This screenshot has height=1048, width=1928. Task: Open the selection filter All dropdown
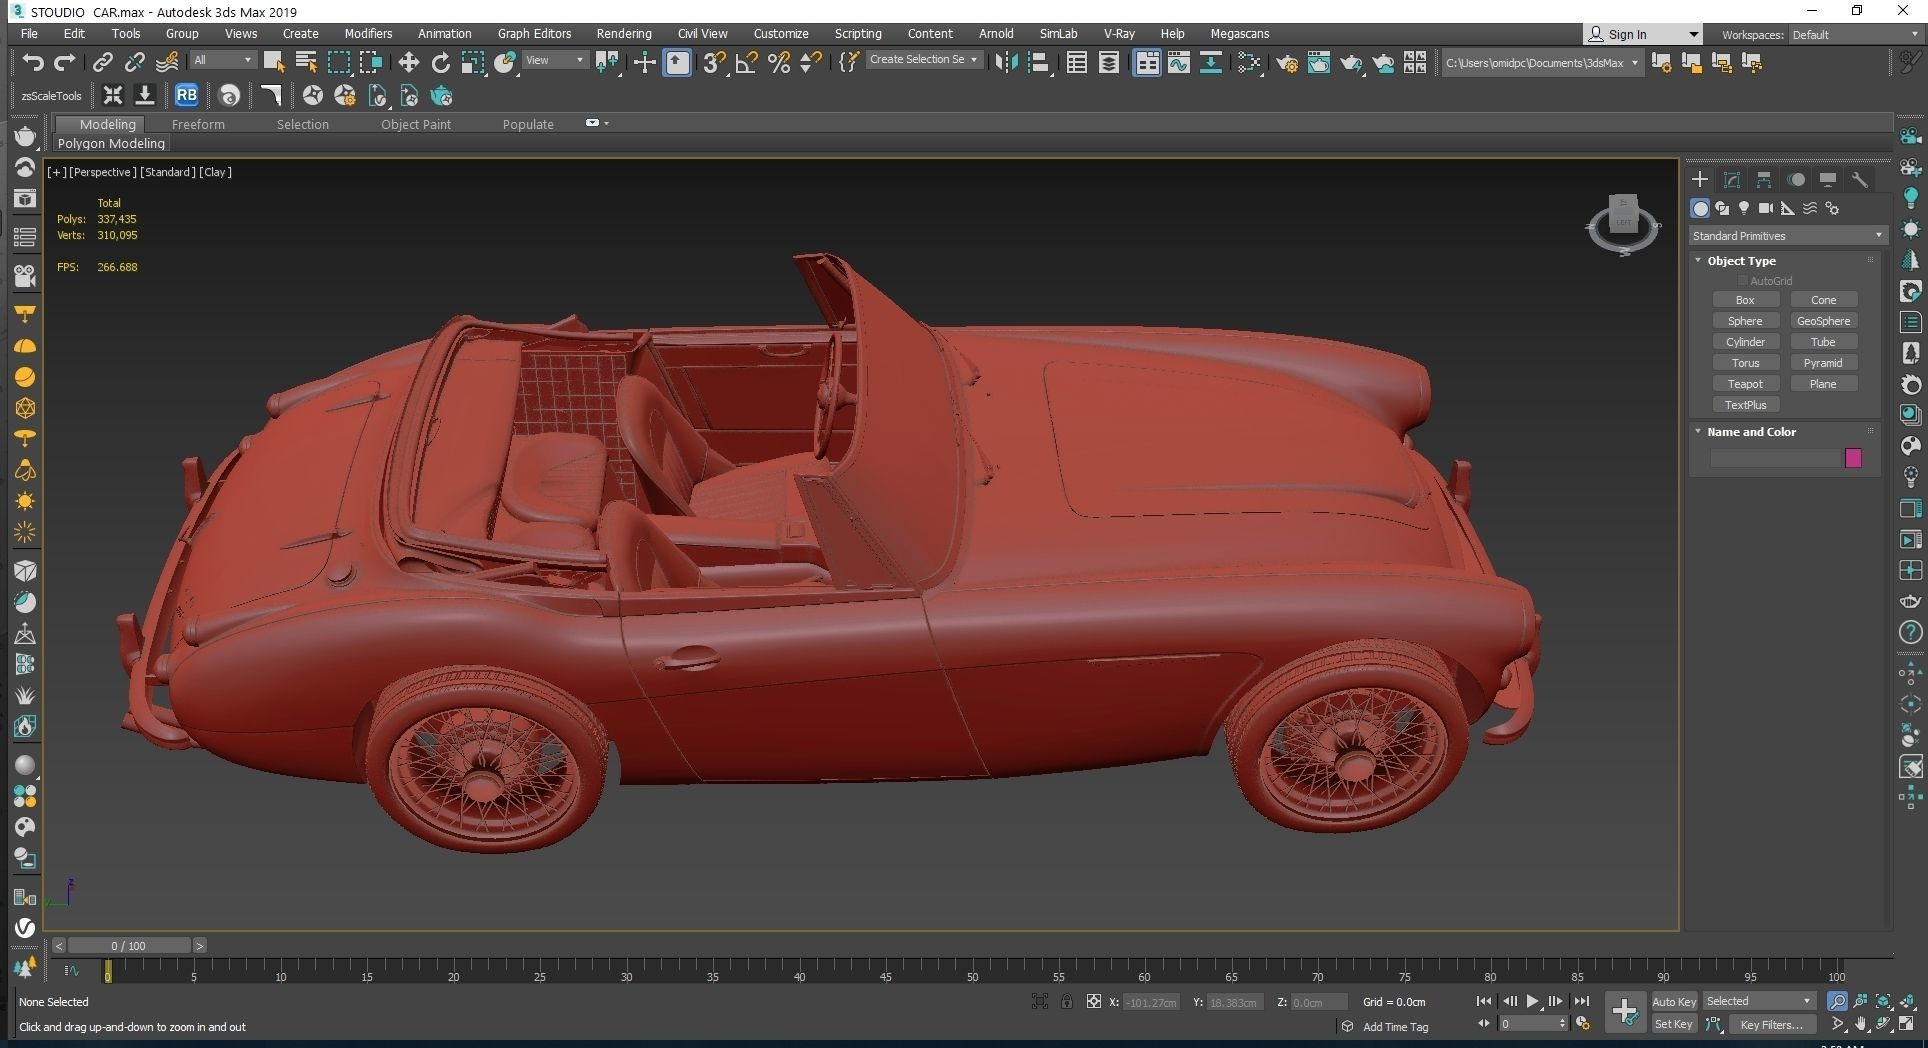[x=223, y=60]
